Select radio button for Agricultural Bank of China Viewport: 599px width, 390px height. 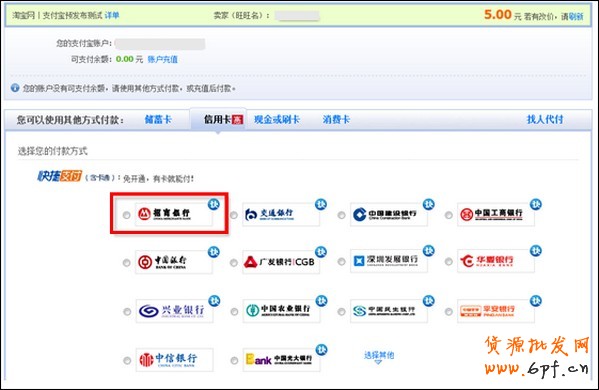[234, 312]
